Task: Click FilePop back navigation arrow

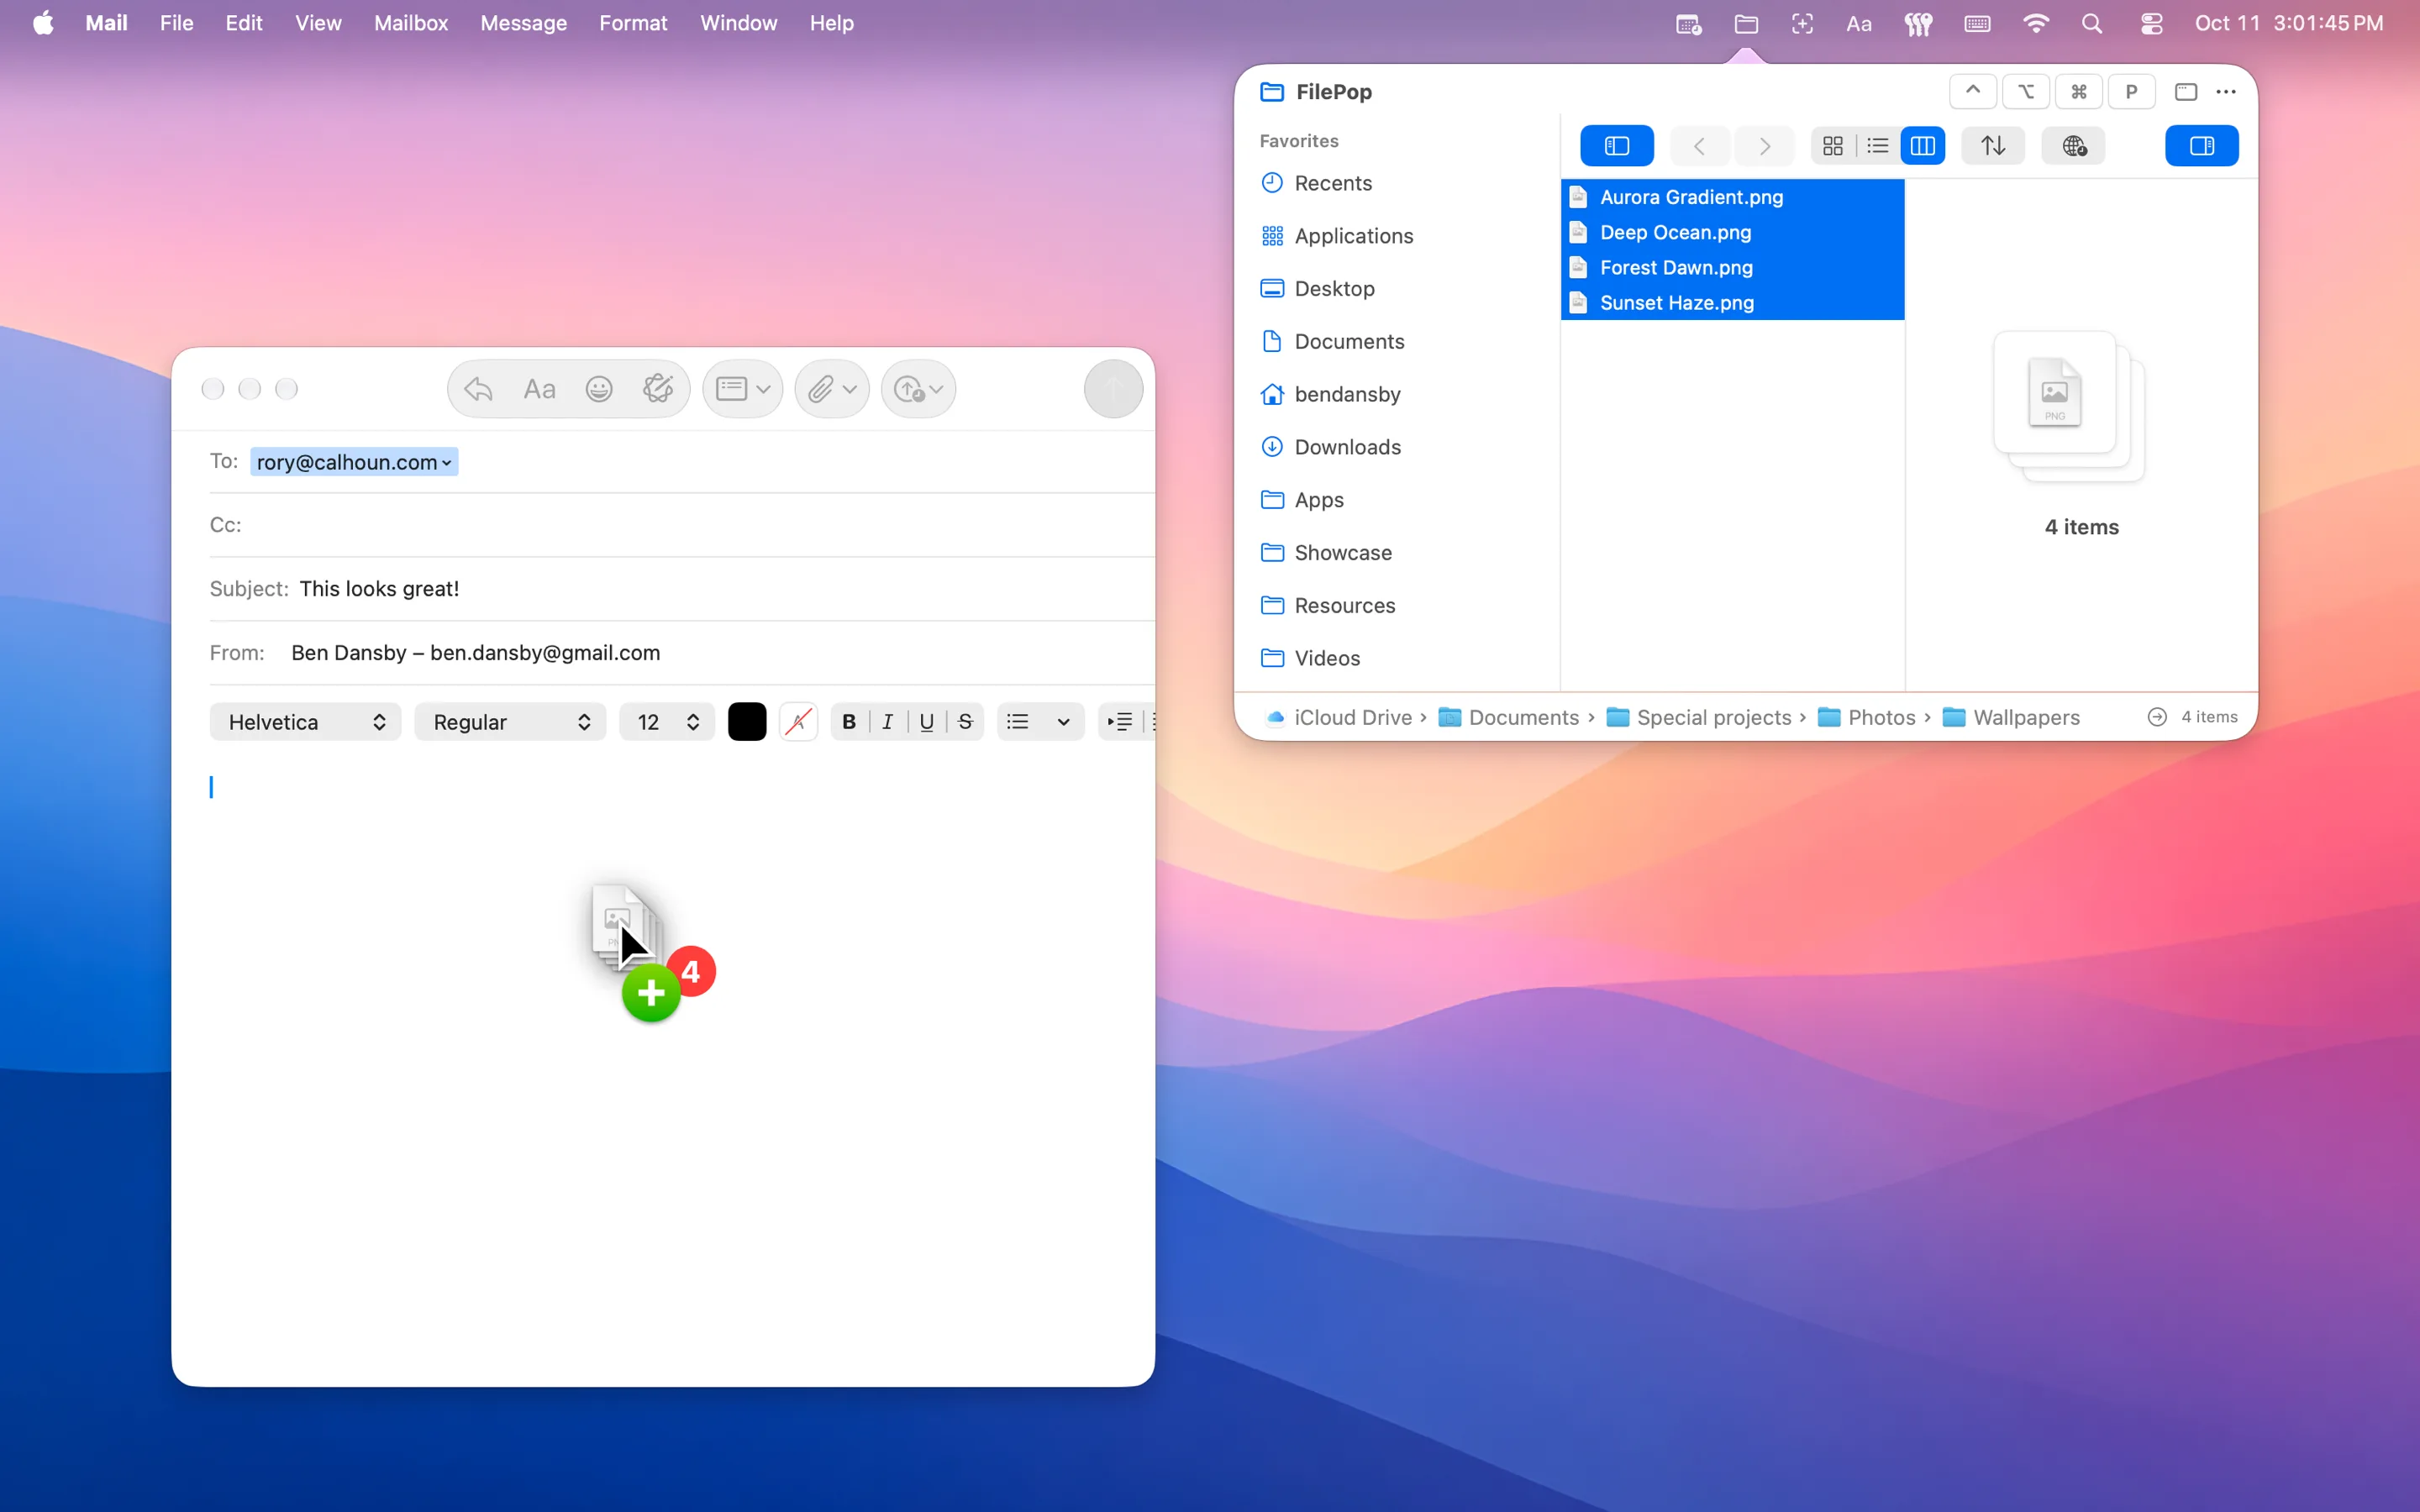Action: point(1698,146)
